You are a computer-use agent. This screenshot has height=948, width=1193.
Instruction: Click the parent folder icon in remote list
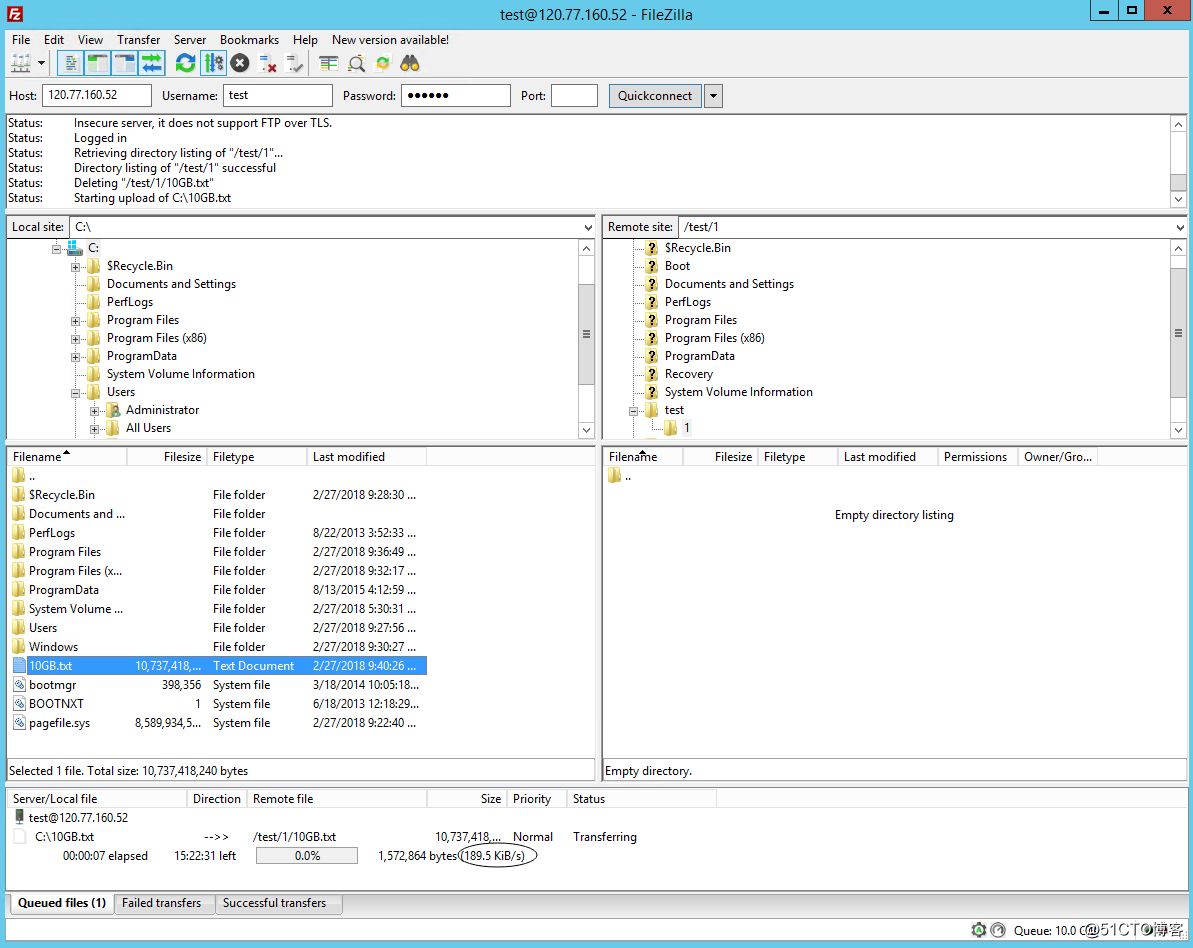[x=615, y=476]
